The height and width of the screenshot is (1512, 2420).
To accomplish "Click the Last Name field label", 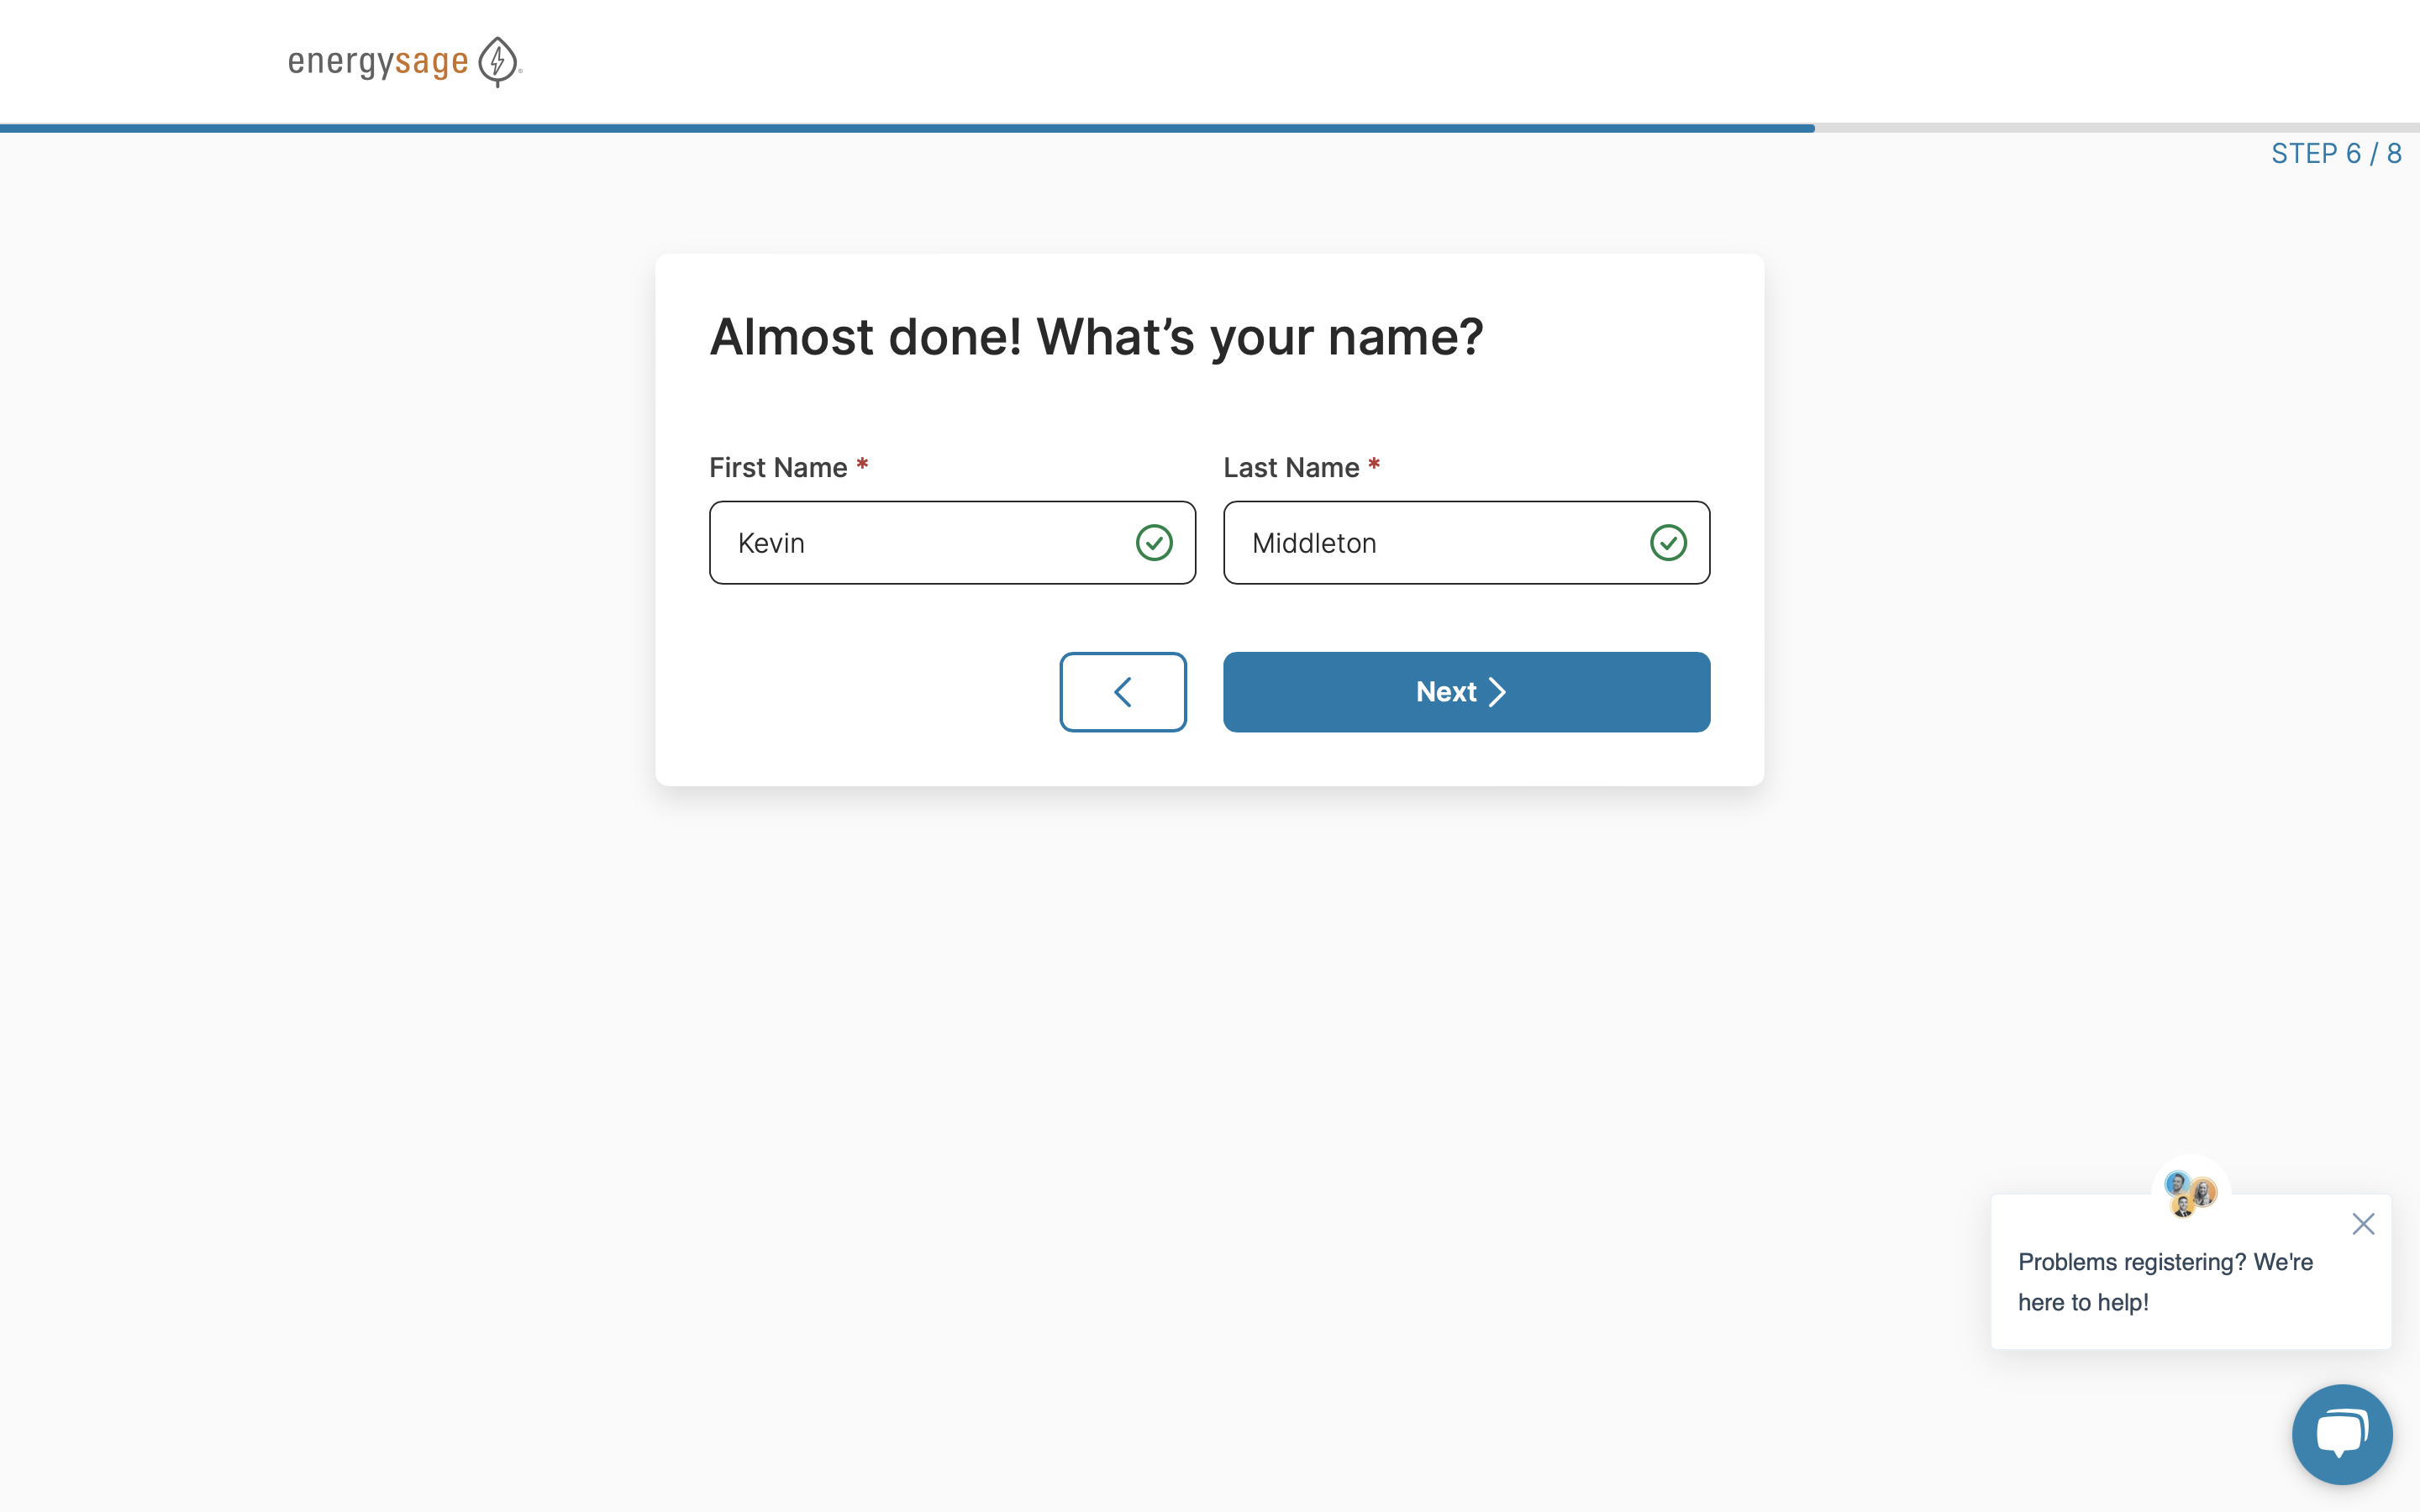I will pyautogui.click(x=1291, y=468).
